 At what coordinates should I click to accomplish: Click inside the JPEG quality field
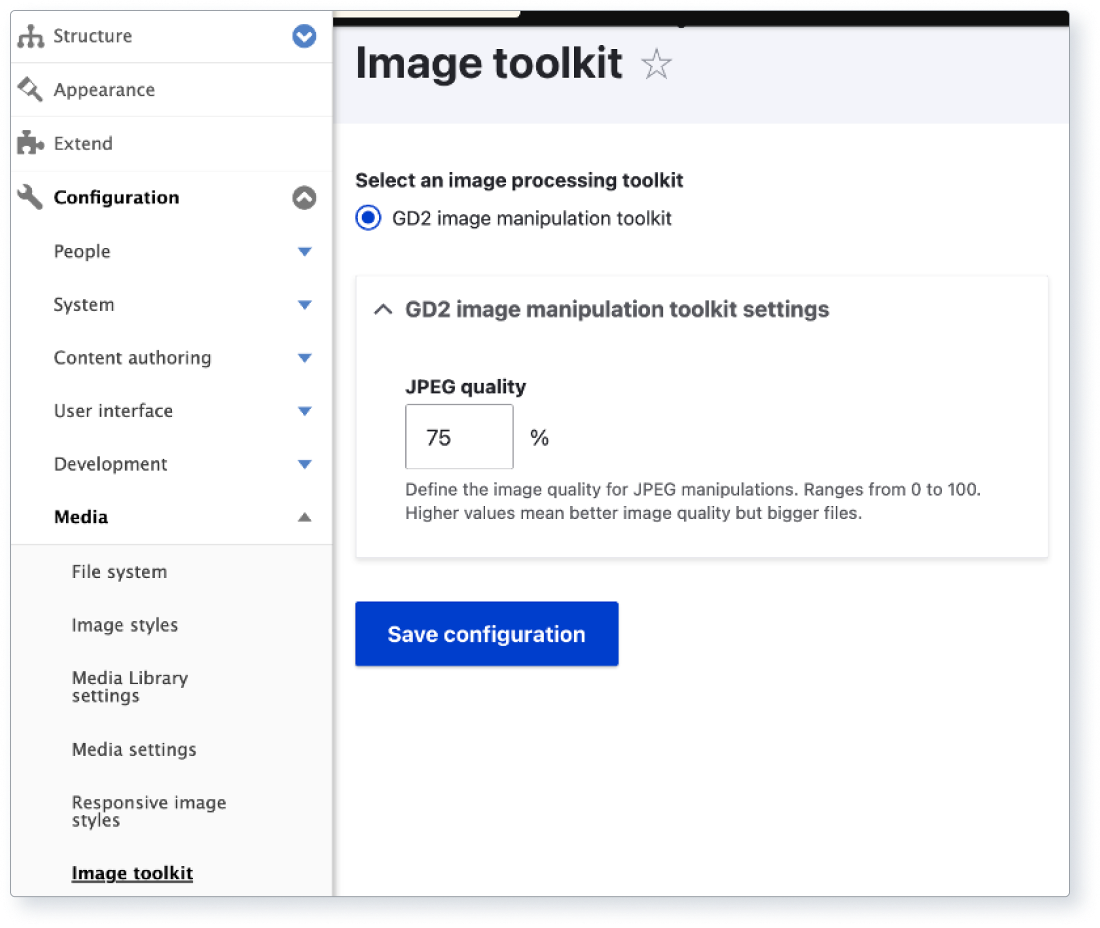(458, 437)
